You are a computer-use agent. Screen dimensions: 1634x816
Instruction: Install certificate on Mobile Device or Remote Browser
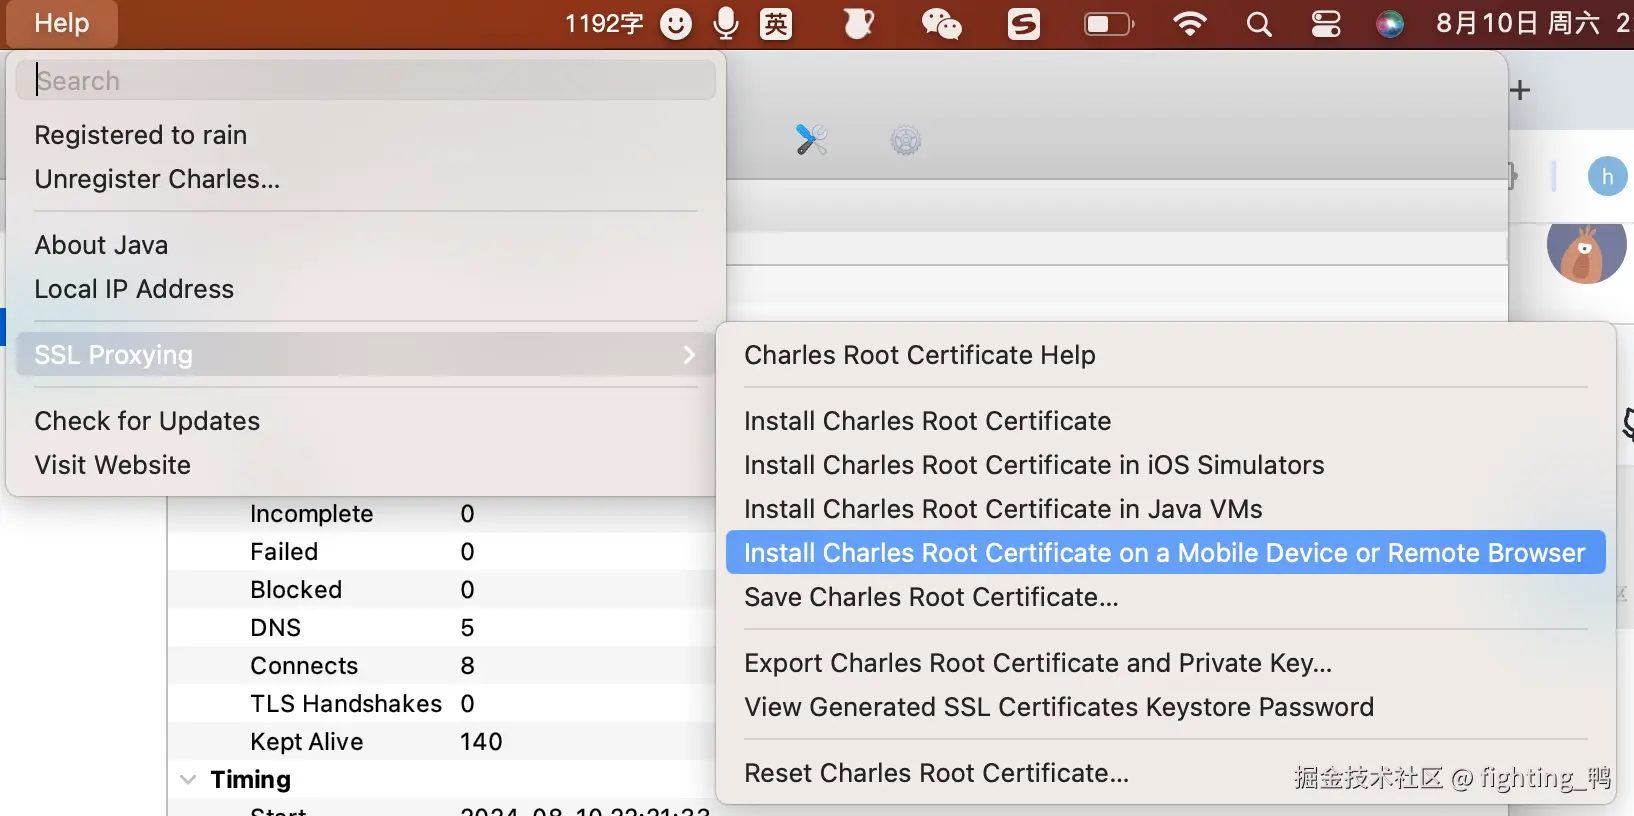[1166, 553]
